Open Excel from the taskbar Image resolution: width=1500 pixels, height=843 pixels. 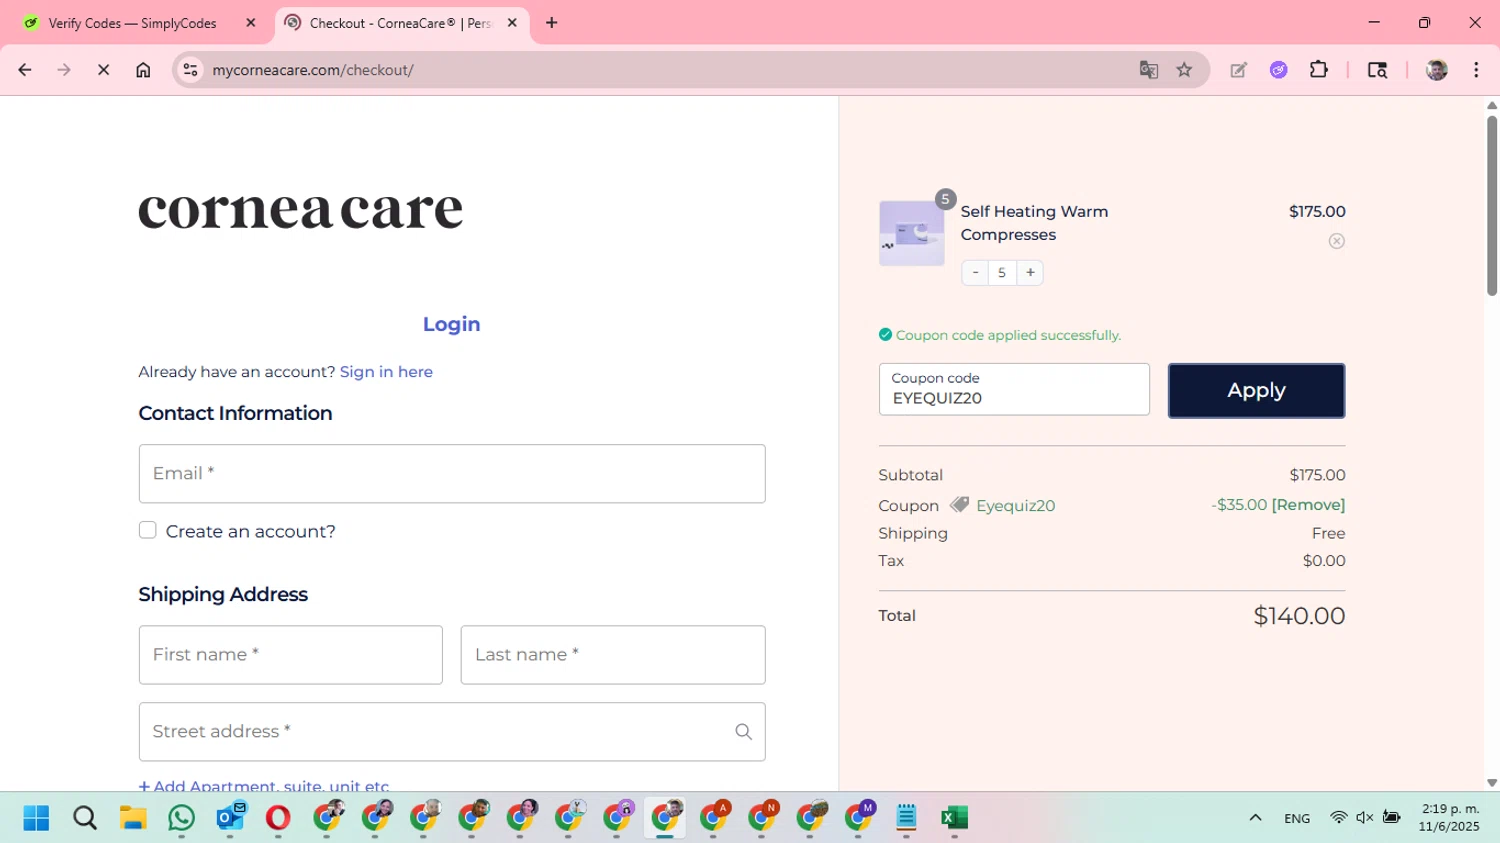click(954, 818)
